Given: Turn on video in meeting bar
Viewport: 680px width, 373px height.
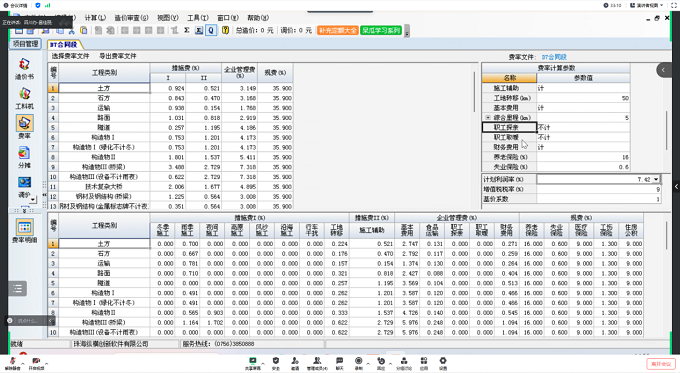Looking at the screenshot, I should 36,363.
